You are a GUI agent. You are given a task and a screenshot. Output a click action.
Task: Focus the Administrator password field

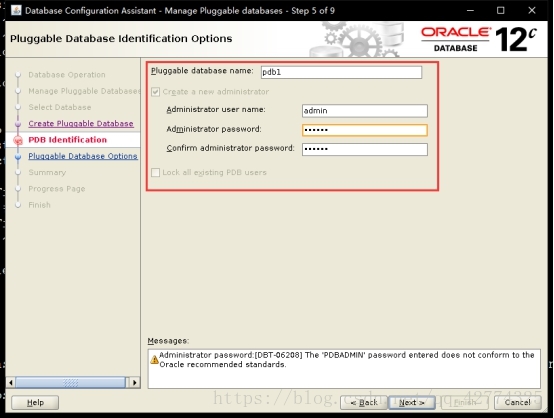tap(365, 130)
